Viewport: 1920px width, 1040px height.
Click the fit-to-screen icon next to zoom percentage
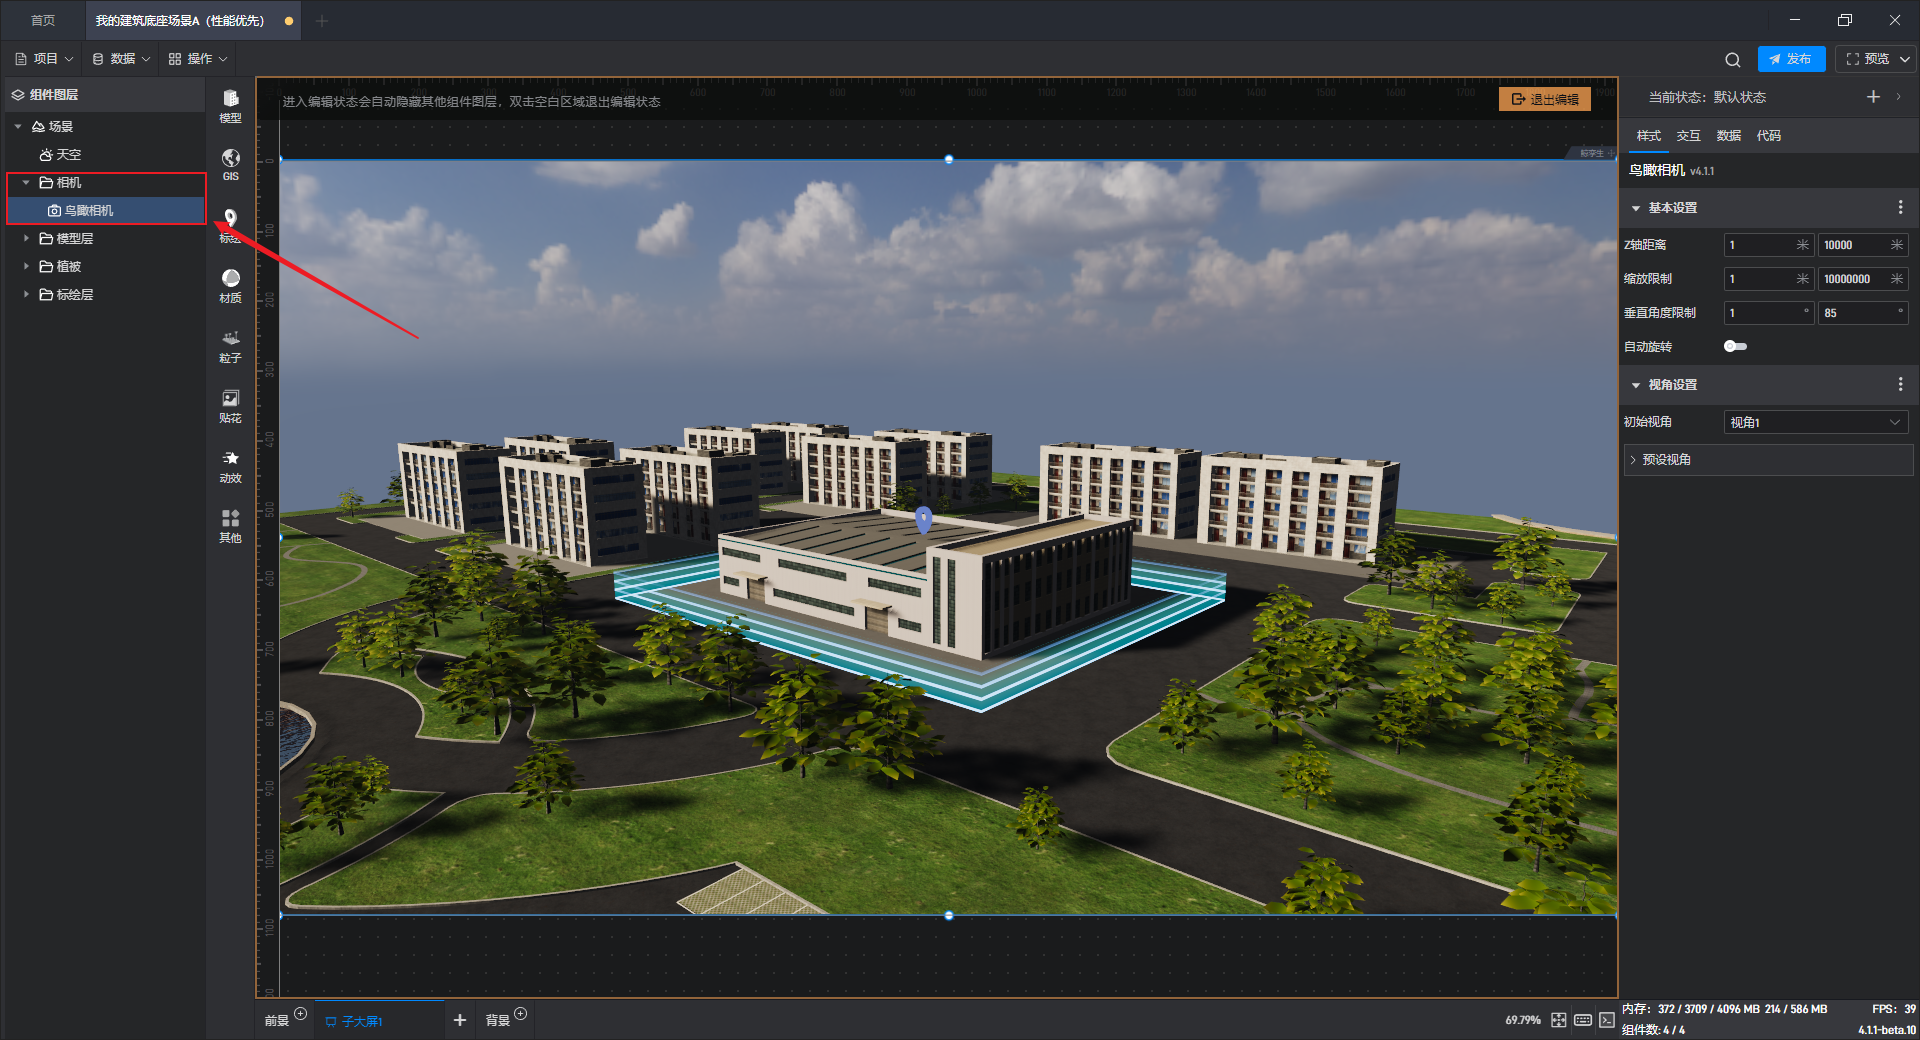pos(1558,1020)
